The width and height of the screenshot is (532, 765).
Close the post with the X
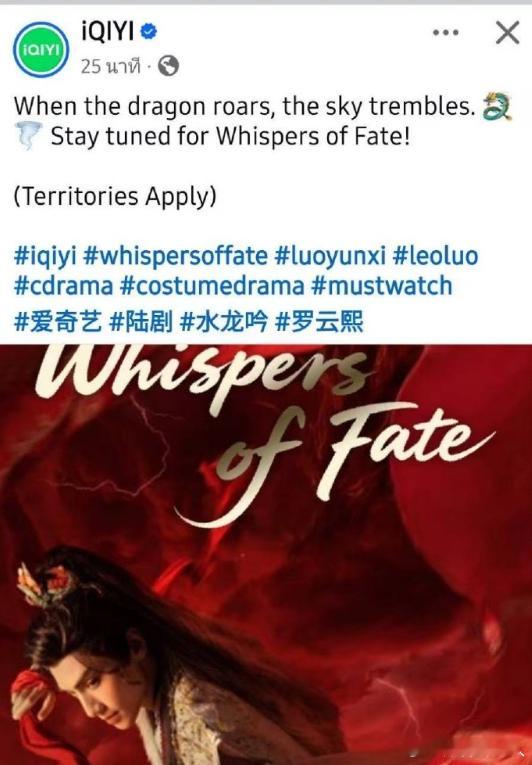(x=508, y=33)
